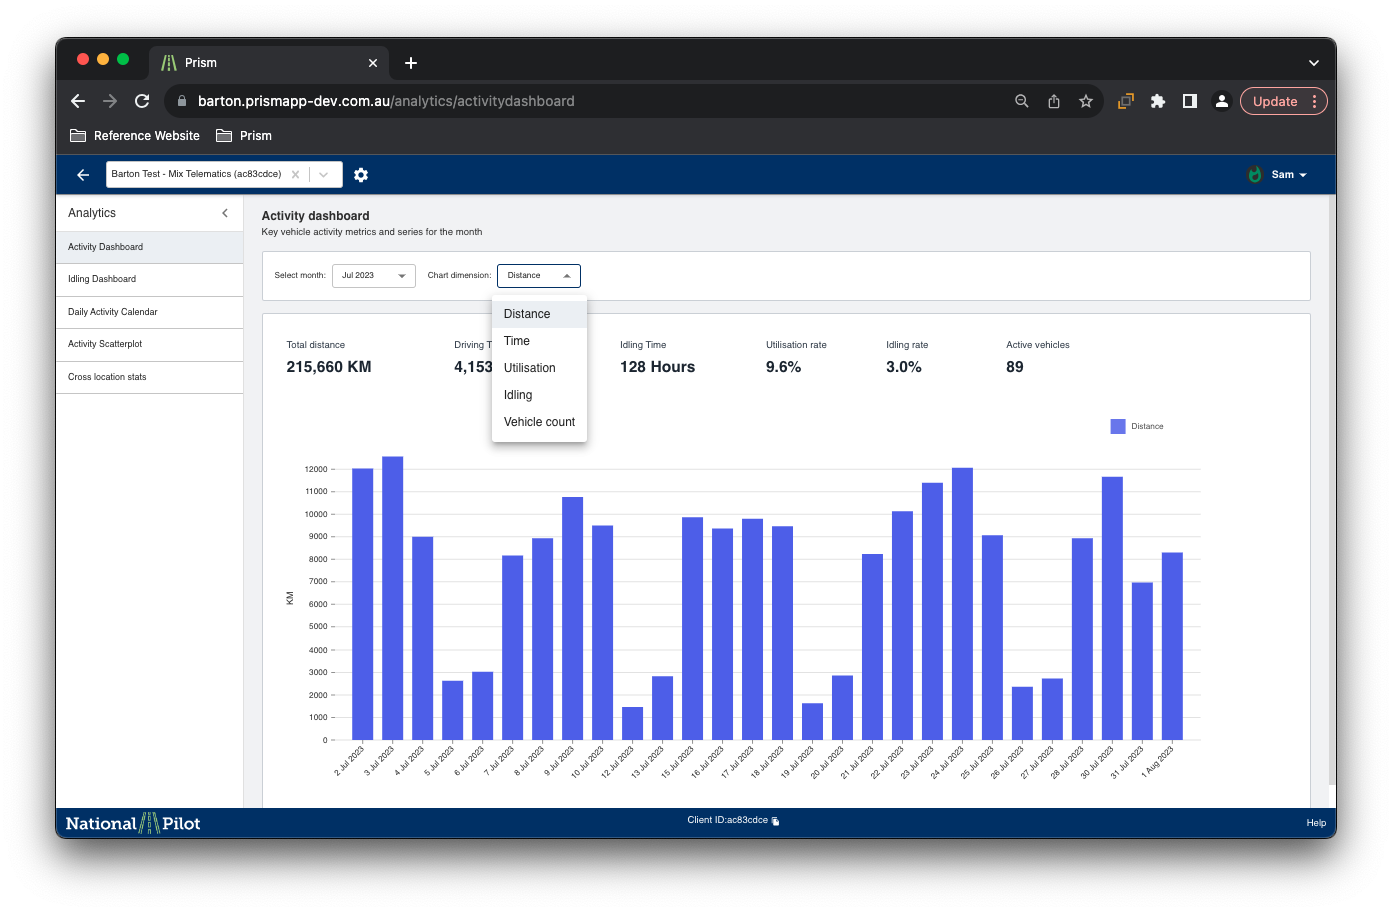Toggle Distance series in chart legend

pyautogui.click(x=1136, y=427)
